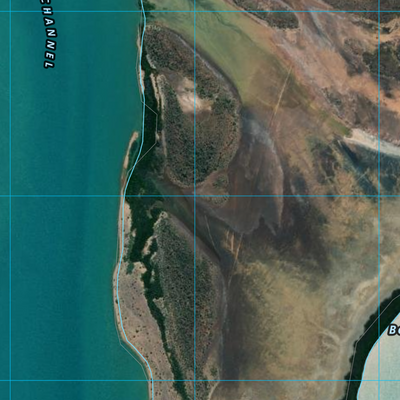Click the CHANNEL map label
This screenshot has height=400, width=400.
(x=49, y=33)
